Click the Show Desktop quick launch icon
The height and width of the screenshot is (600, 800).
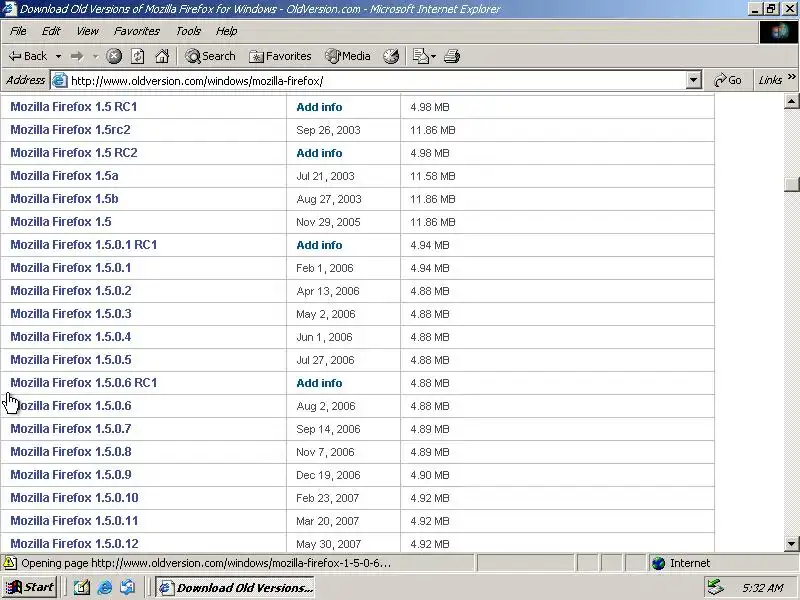pyautogui.click(x=81, y=588)
